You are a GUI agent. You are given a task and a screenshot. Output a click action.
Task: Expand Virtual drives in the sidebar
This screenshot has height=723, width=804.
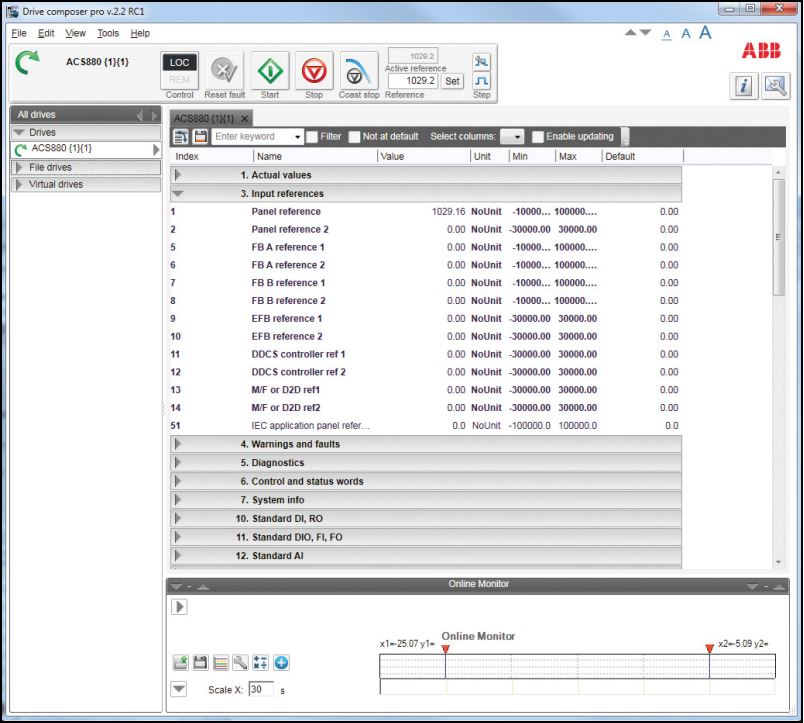(x=19, y=184)
